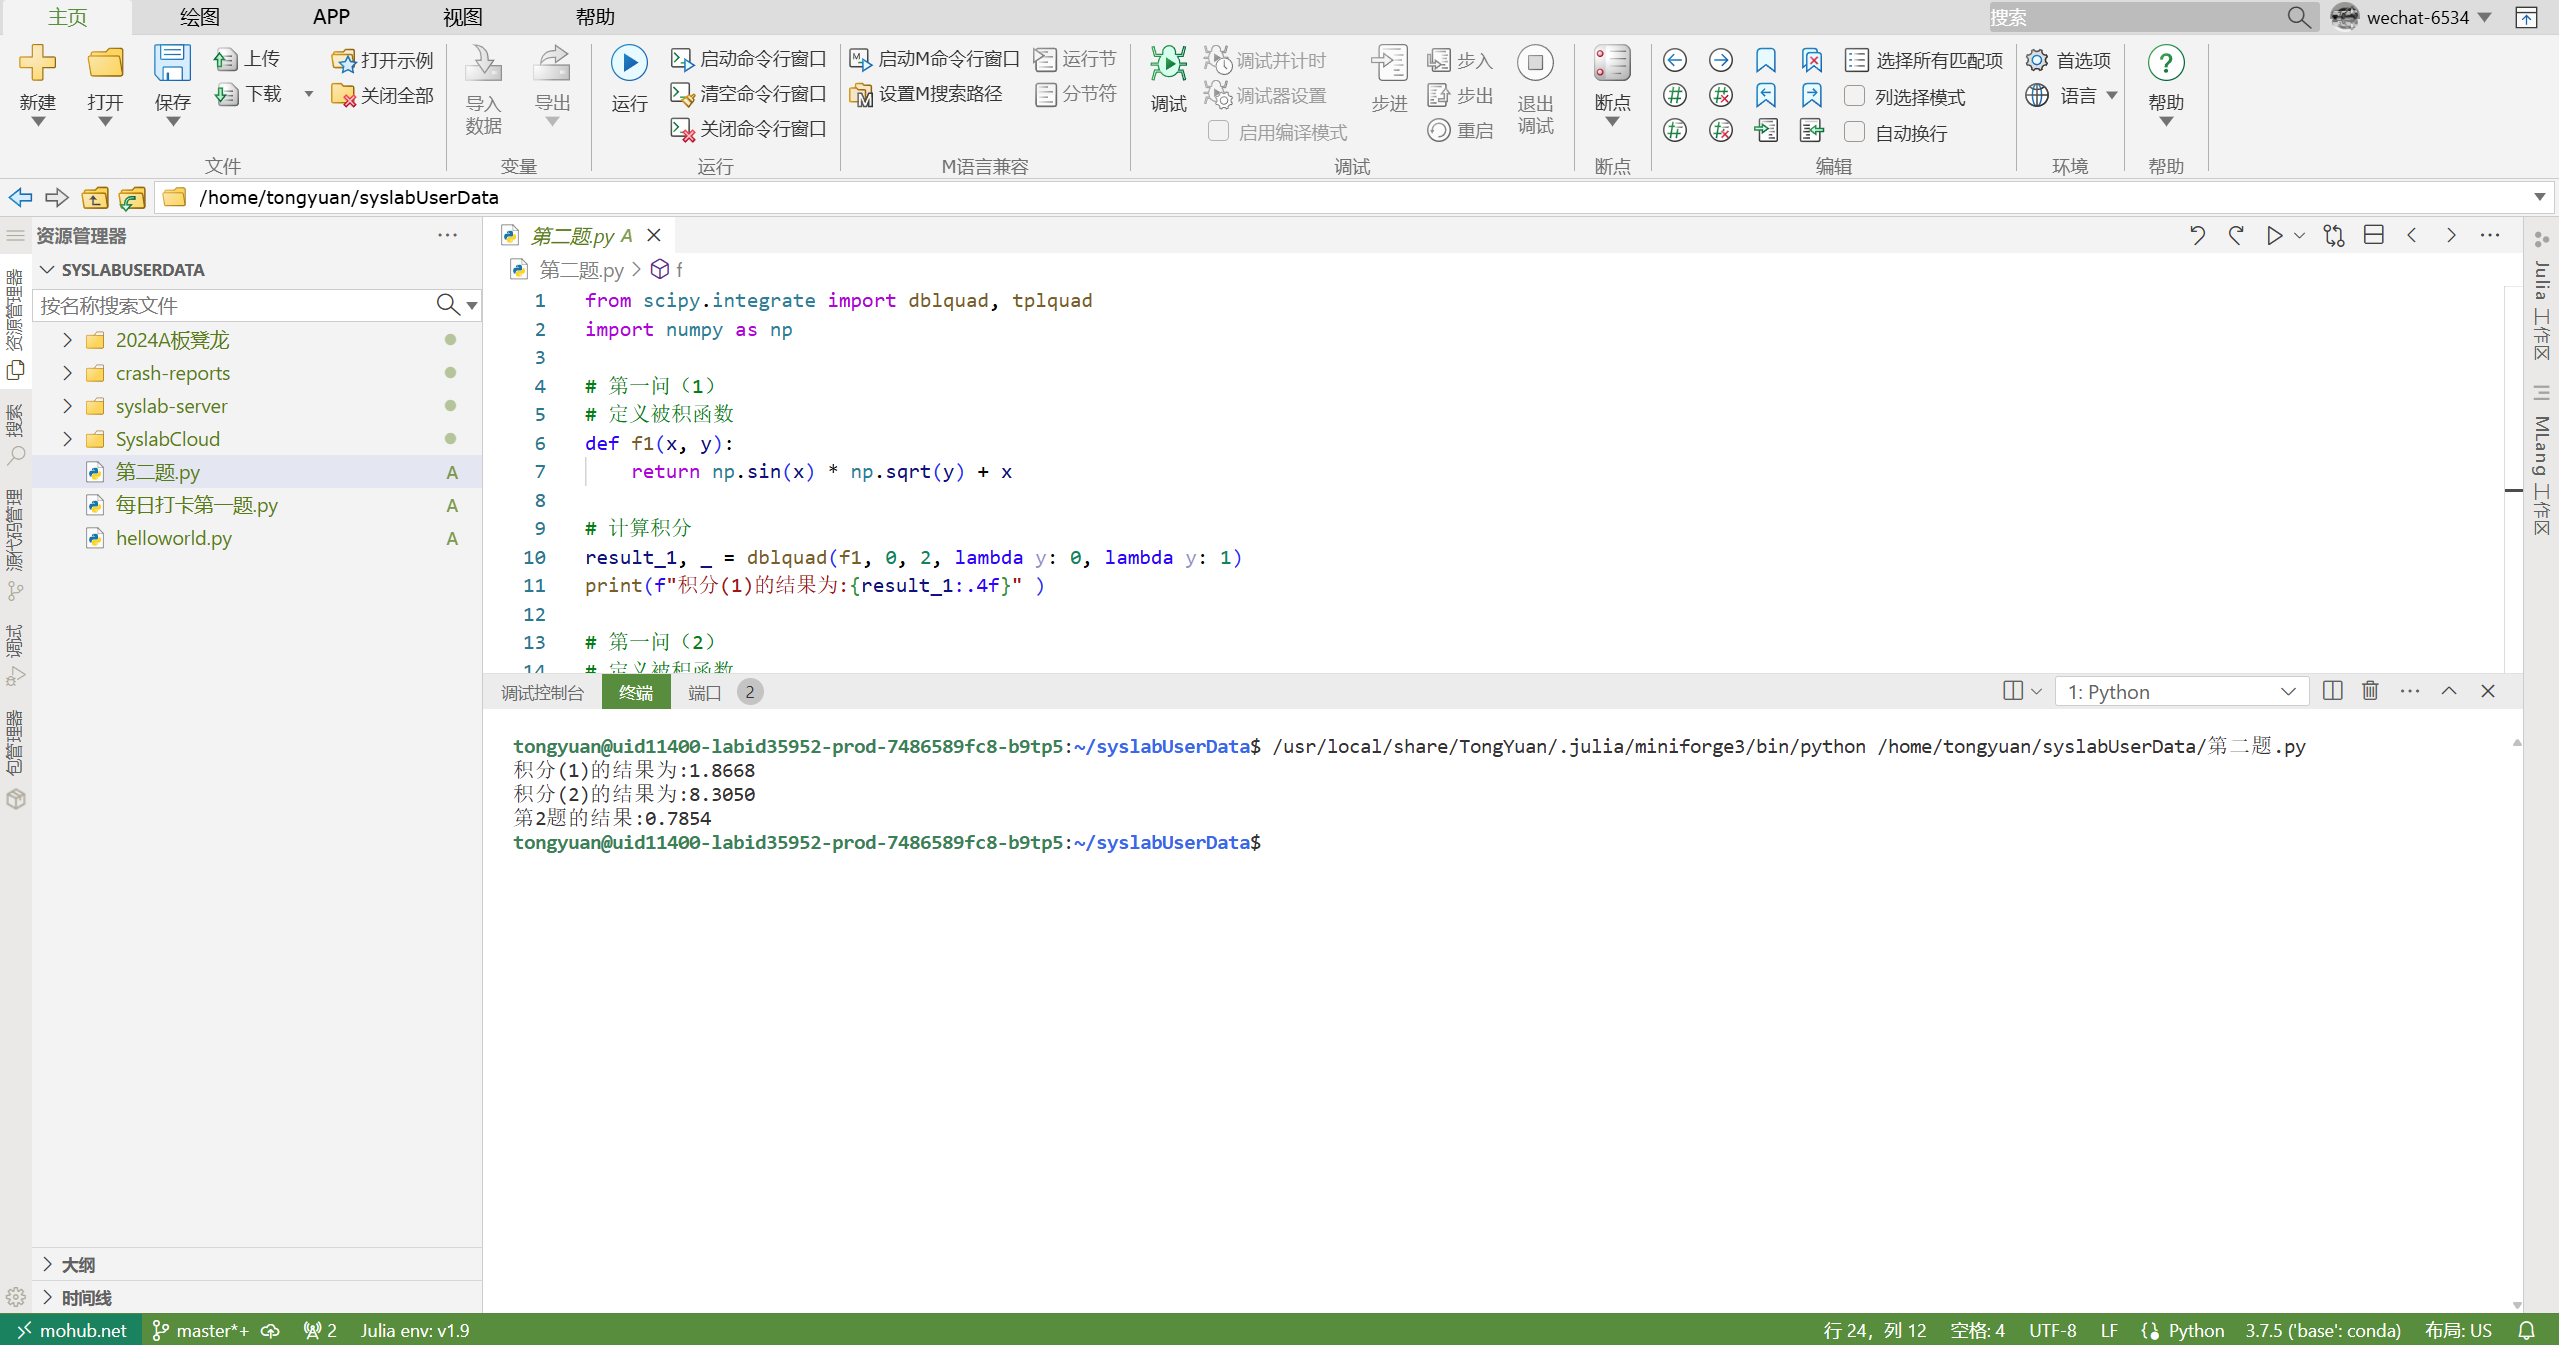Click the New file (新建) plus icon
The width and height of the screenshot is (2559, 1345).
[37, 63]
